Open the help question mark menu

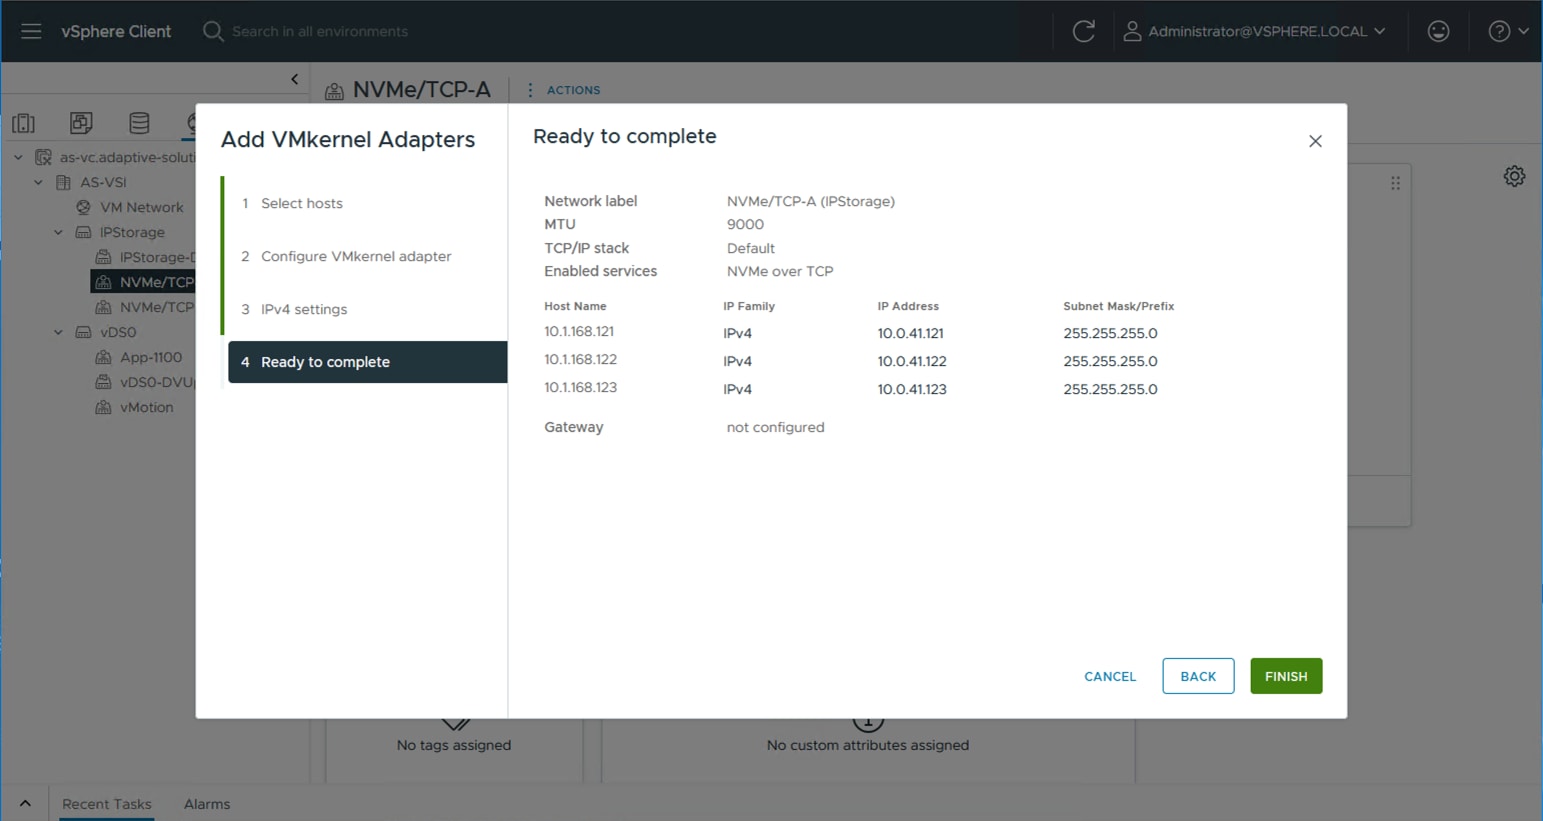1499,31
